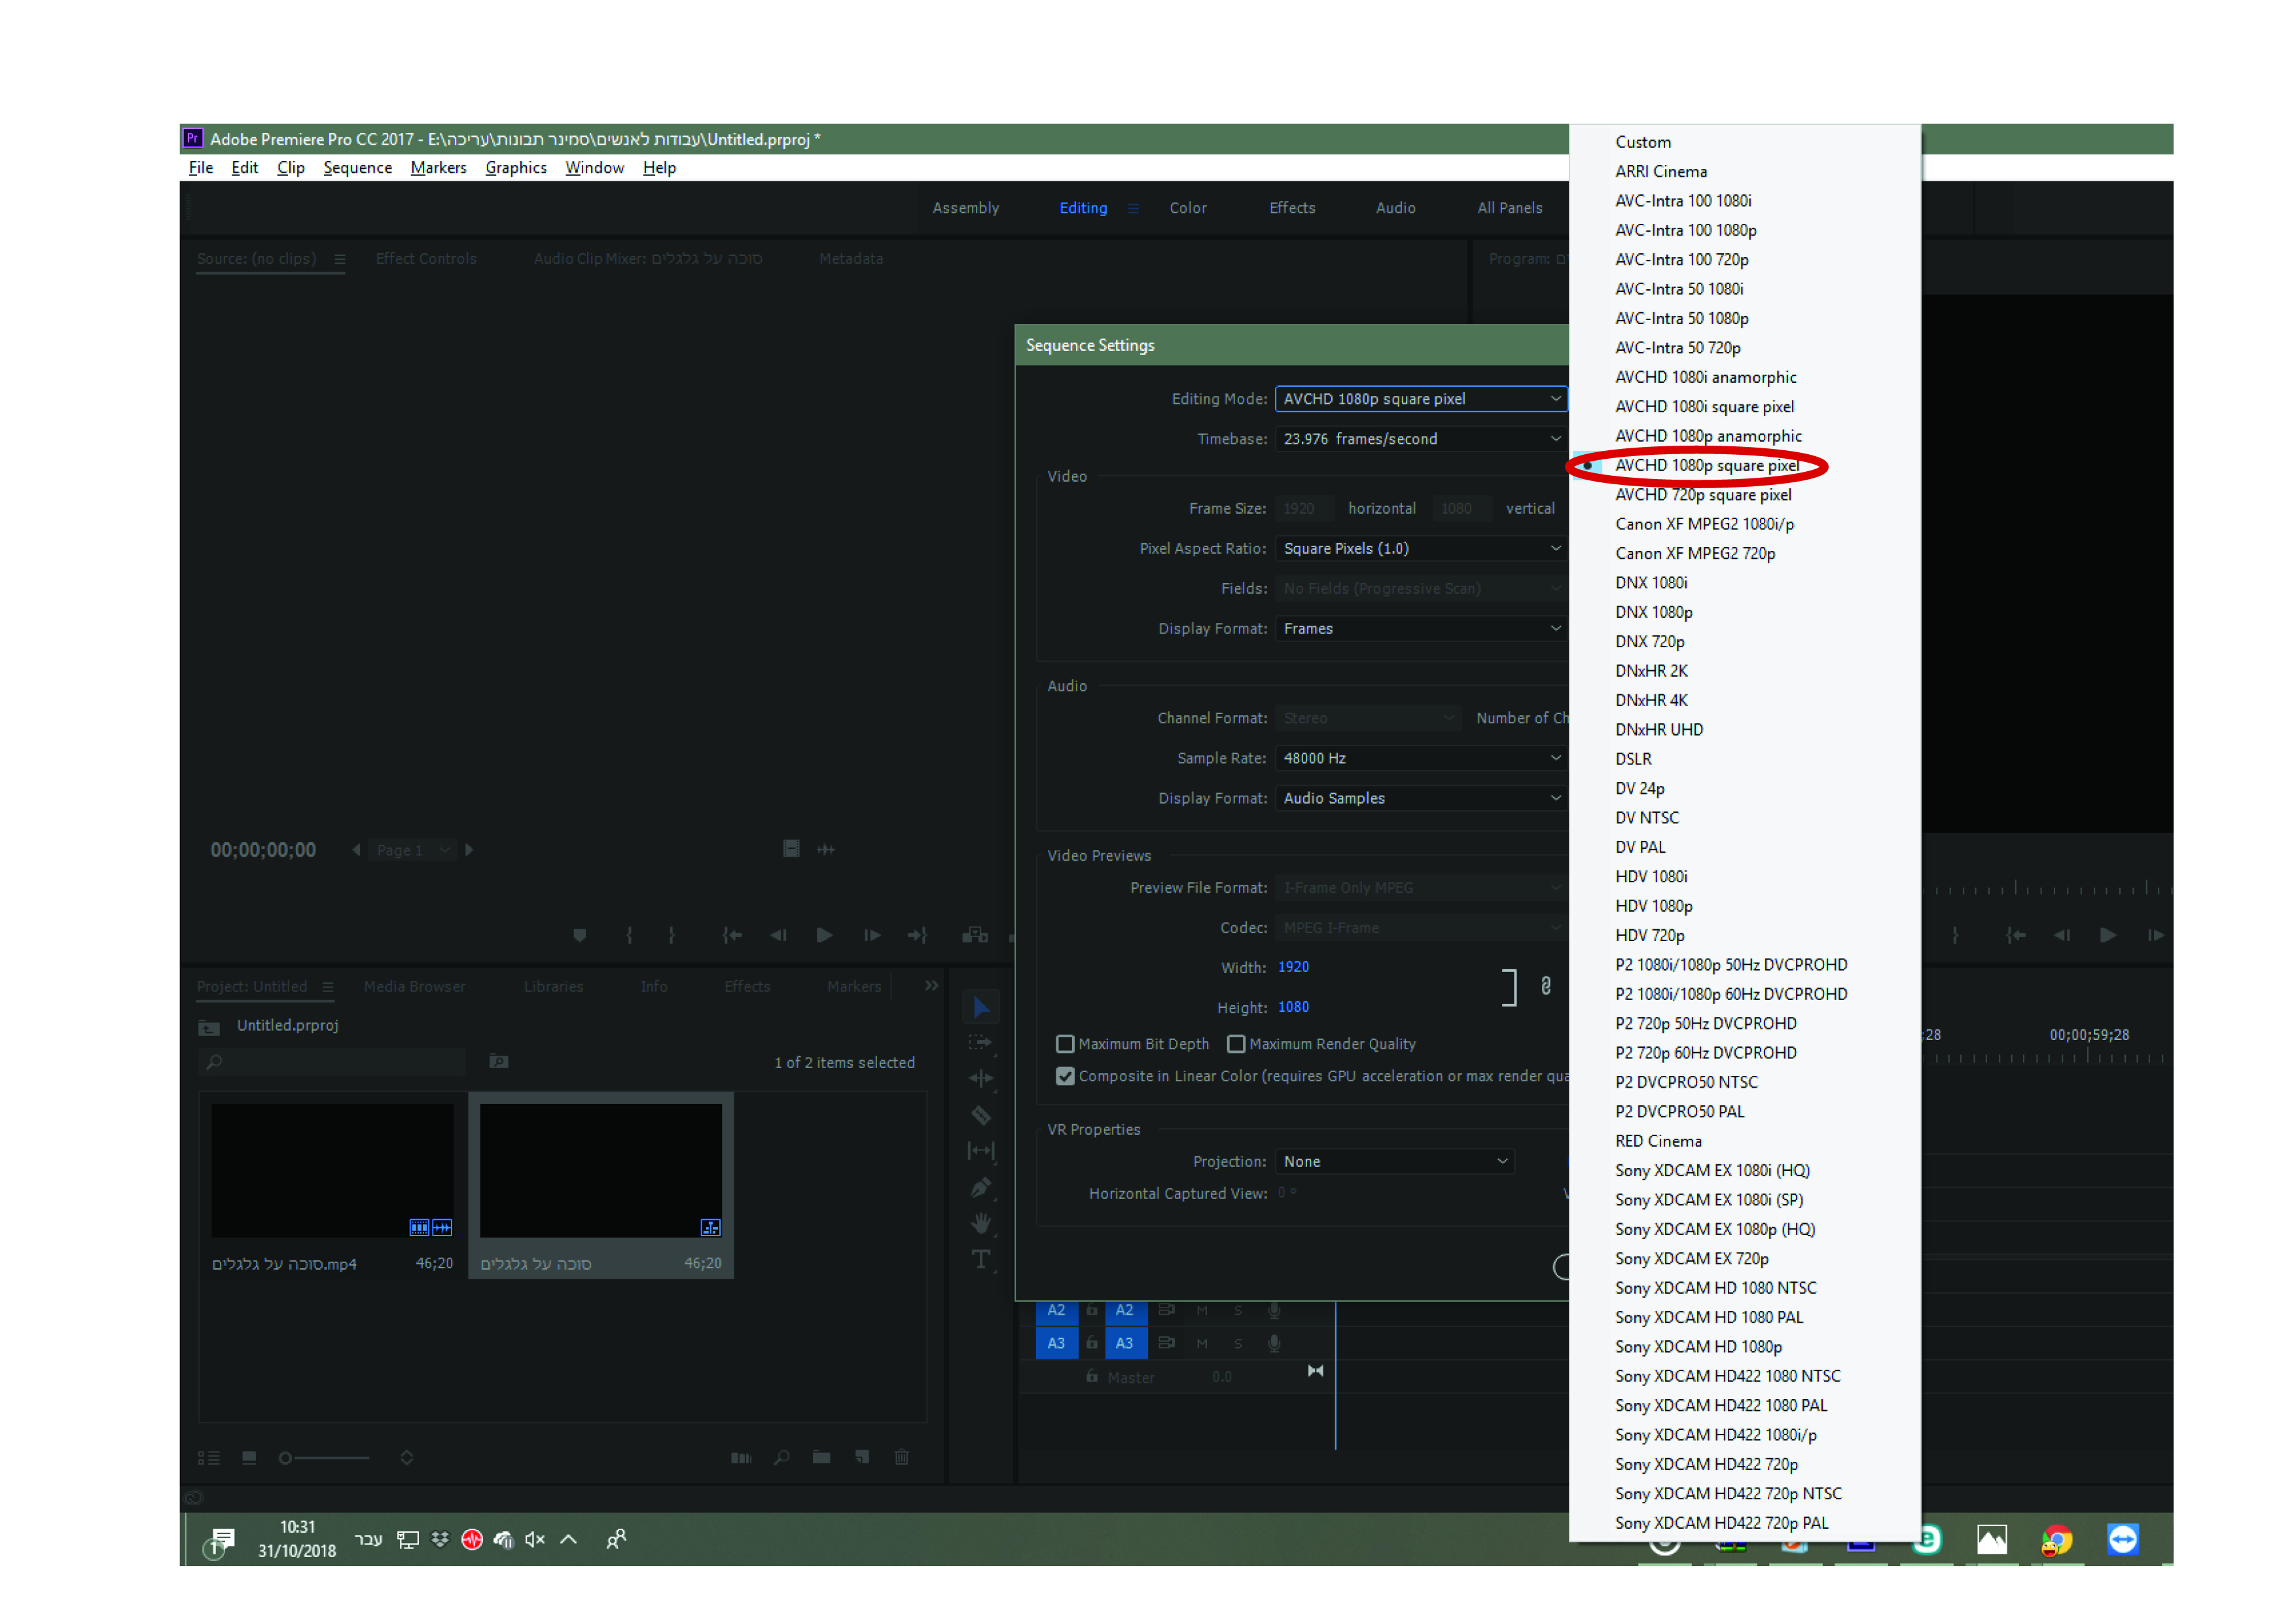Click the New Bin folder icon
The width and height of the screenshot is (2296, 1623).
(821, 1457)
